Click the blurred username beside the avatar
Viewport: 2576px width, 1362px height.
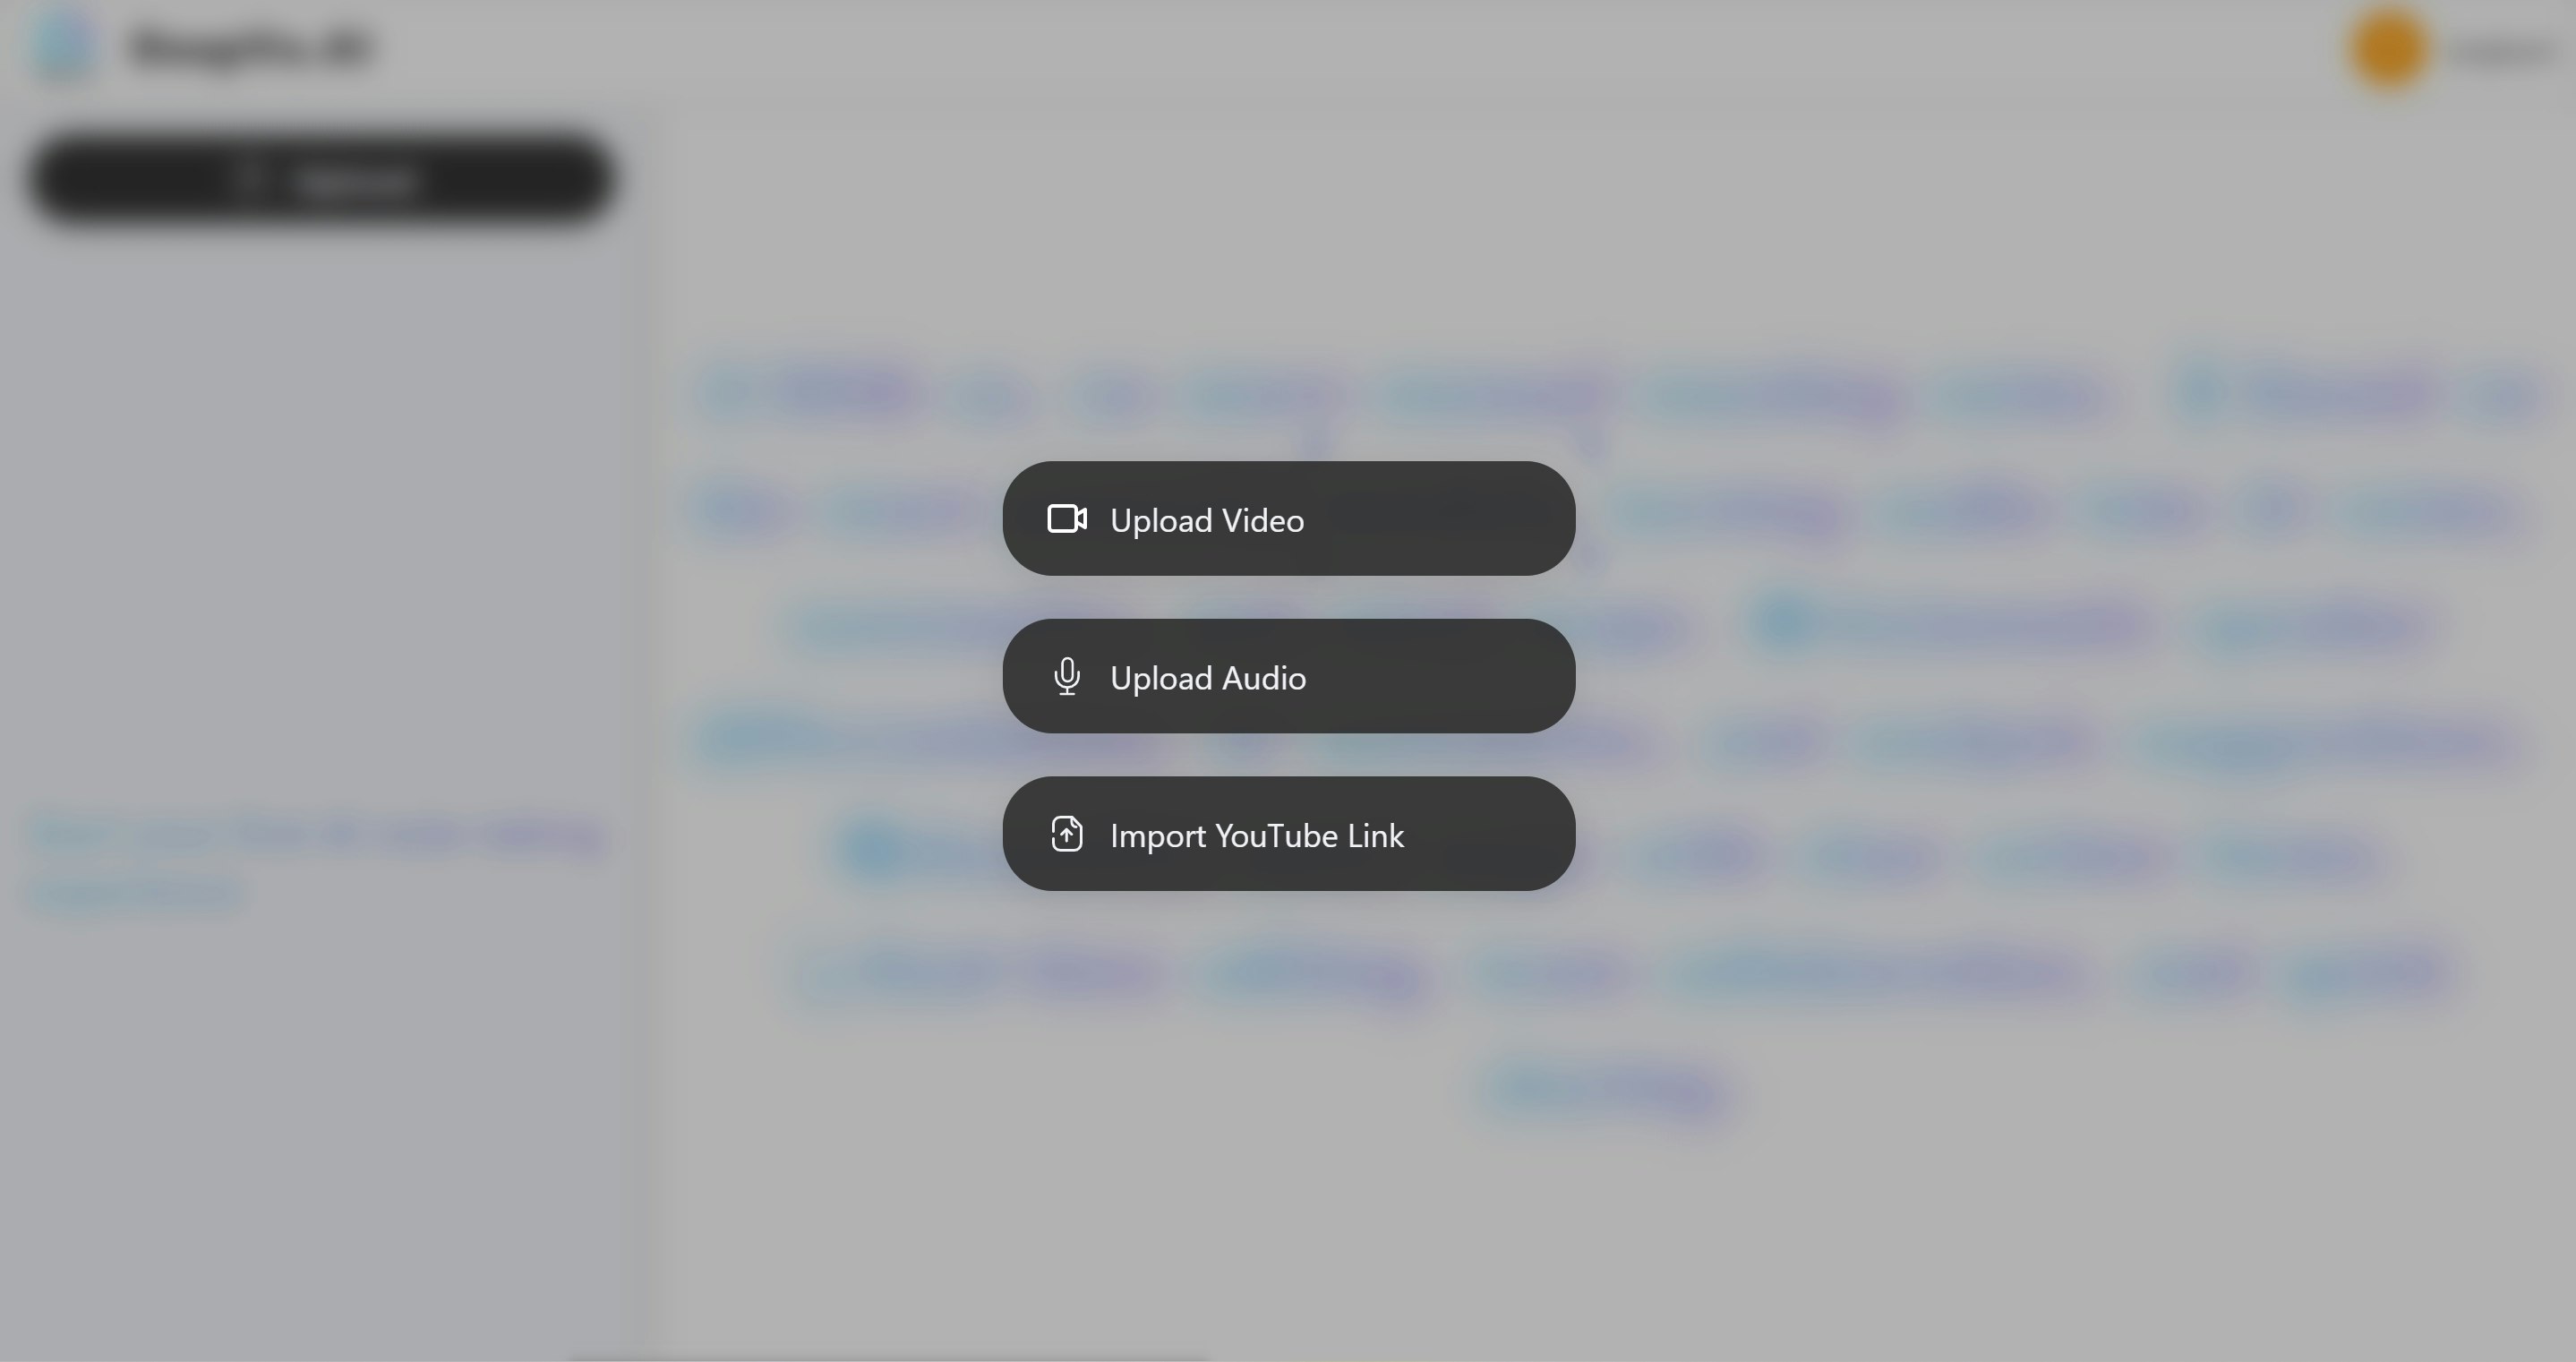coord(2502,50)
